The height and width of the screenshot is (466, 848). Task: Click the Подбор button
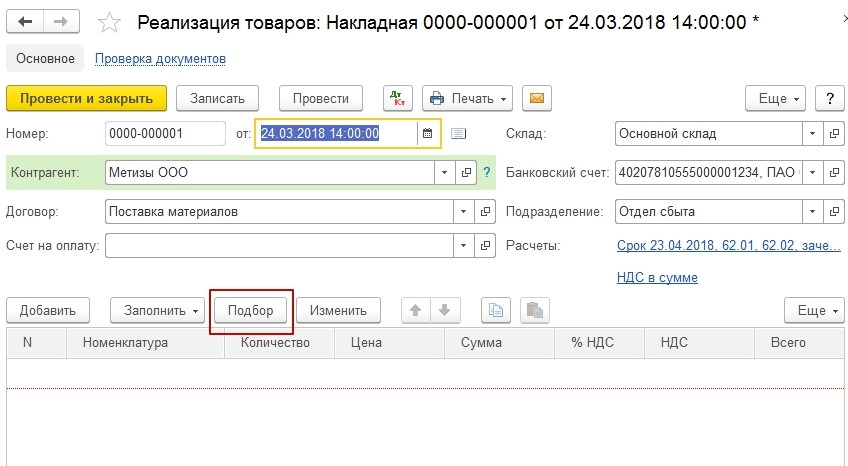[250, 310]
